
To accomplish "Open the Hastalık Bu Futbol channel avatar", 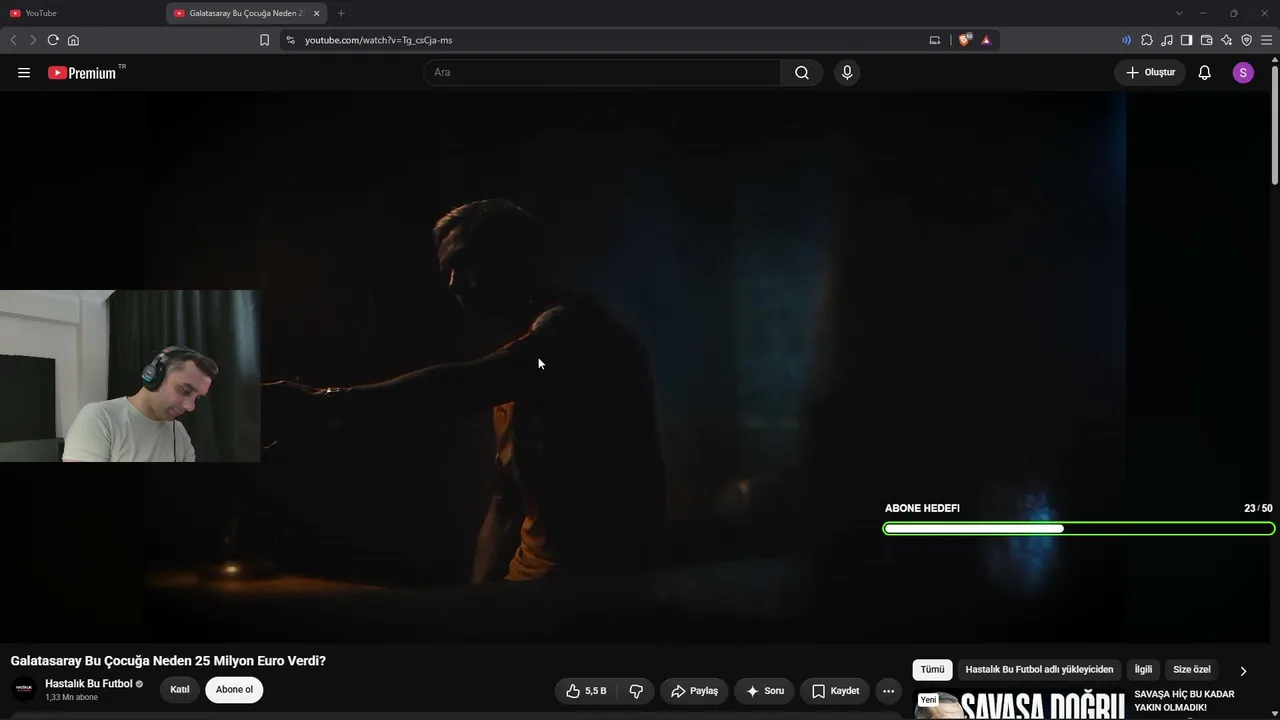I will click(x=24, y=689).
